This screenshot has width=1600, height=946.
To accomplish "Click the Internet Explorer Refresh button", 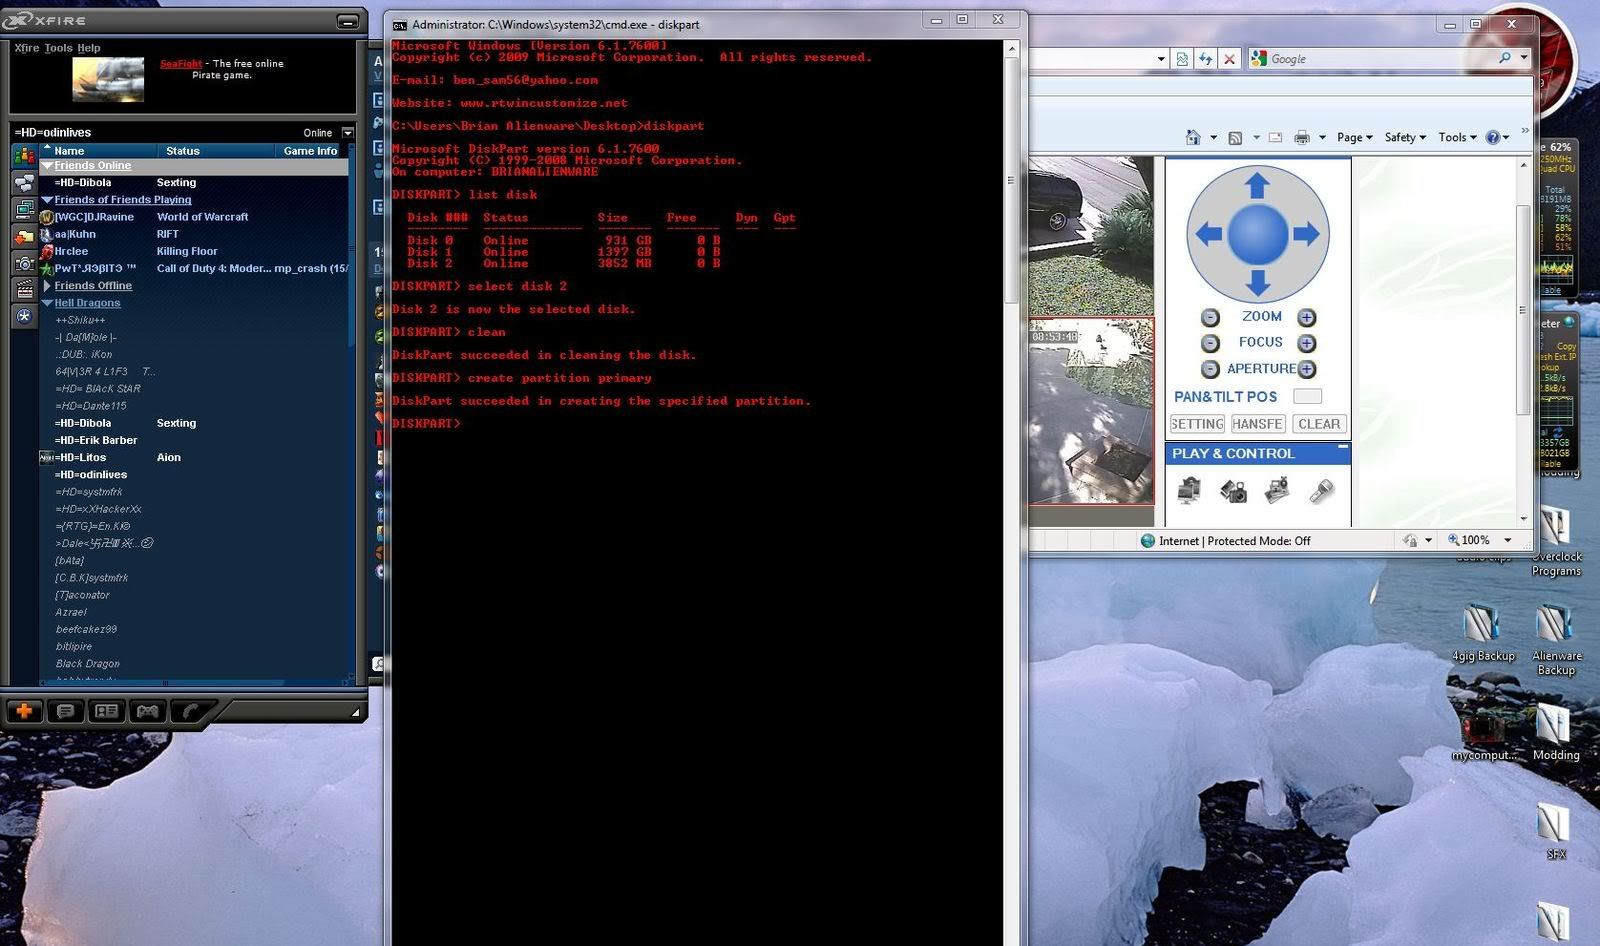I will [1206, 59].
